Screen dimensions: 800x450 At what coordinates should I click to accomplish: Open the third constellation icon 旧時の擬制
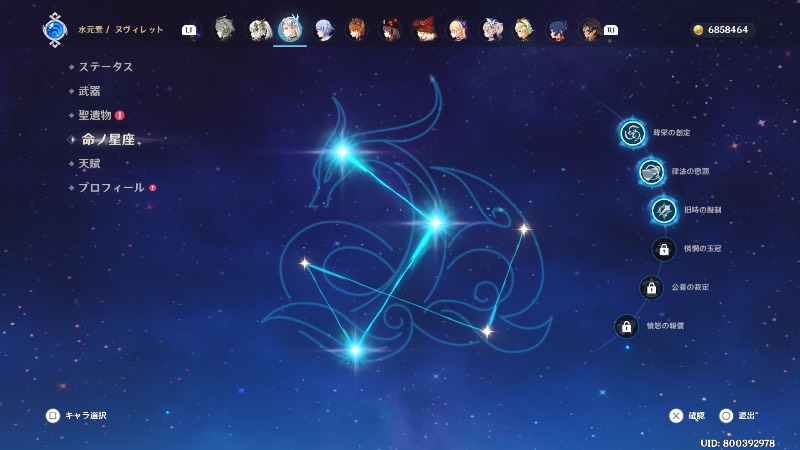click(664, 210)
